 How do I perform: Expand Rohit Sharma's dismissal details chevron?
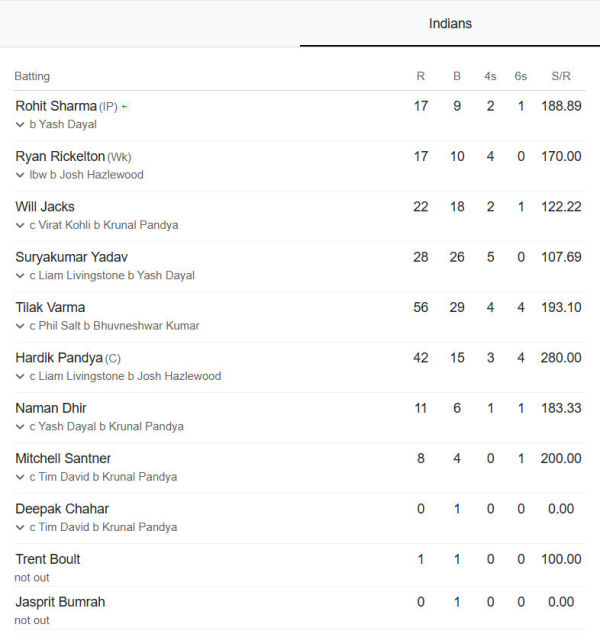(20, 125)
